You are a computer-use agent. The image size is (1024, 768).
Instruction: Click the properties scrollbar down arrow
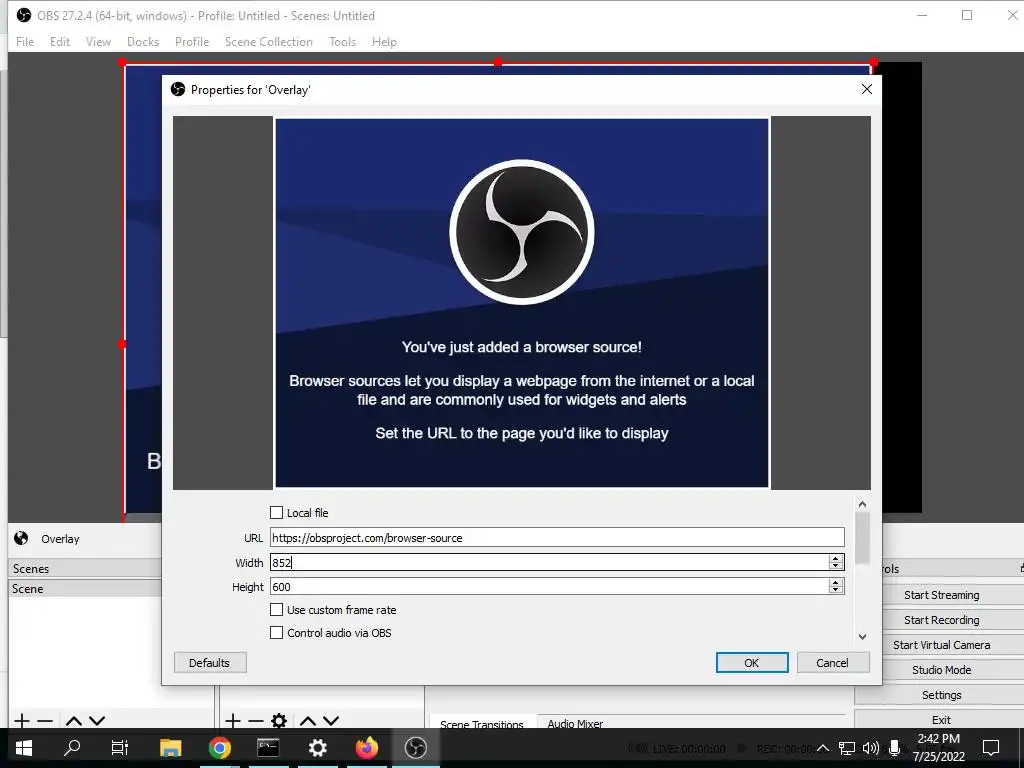862,637
